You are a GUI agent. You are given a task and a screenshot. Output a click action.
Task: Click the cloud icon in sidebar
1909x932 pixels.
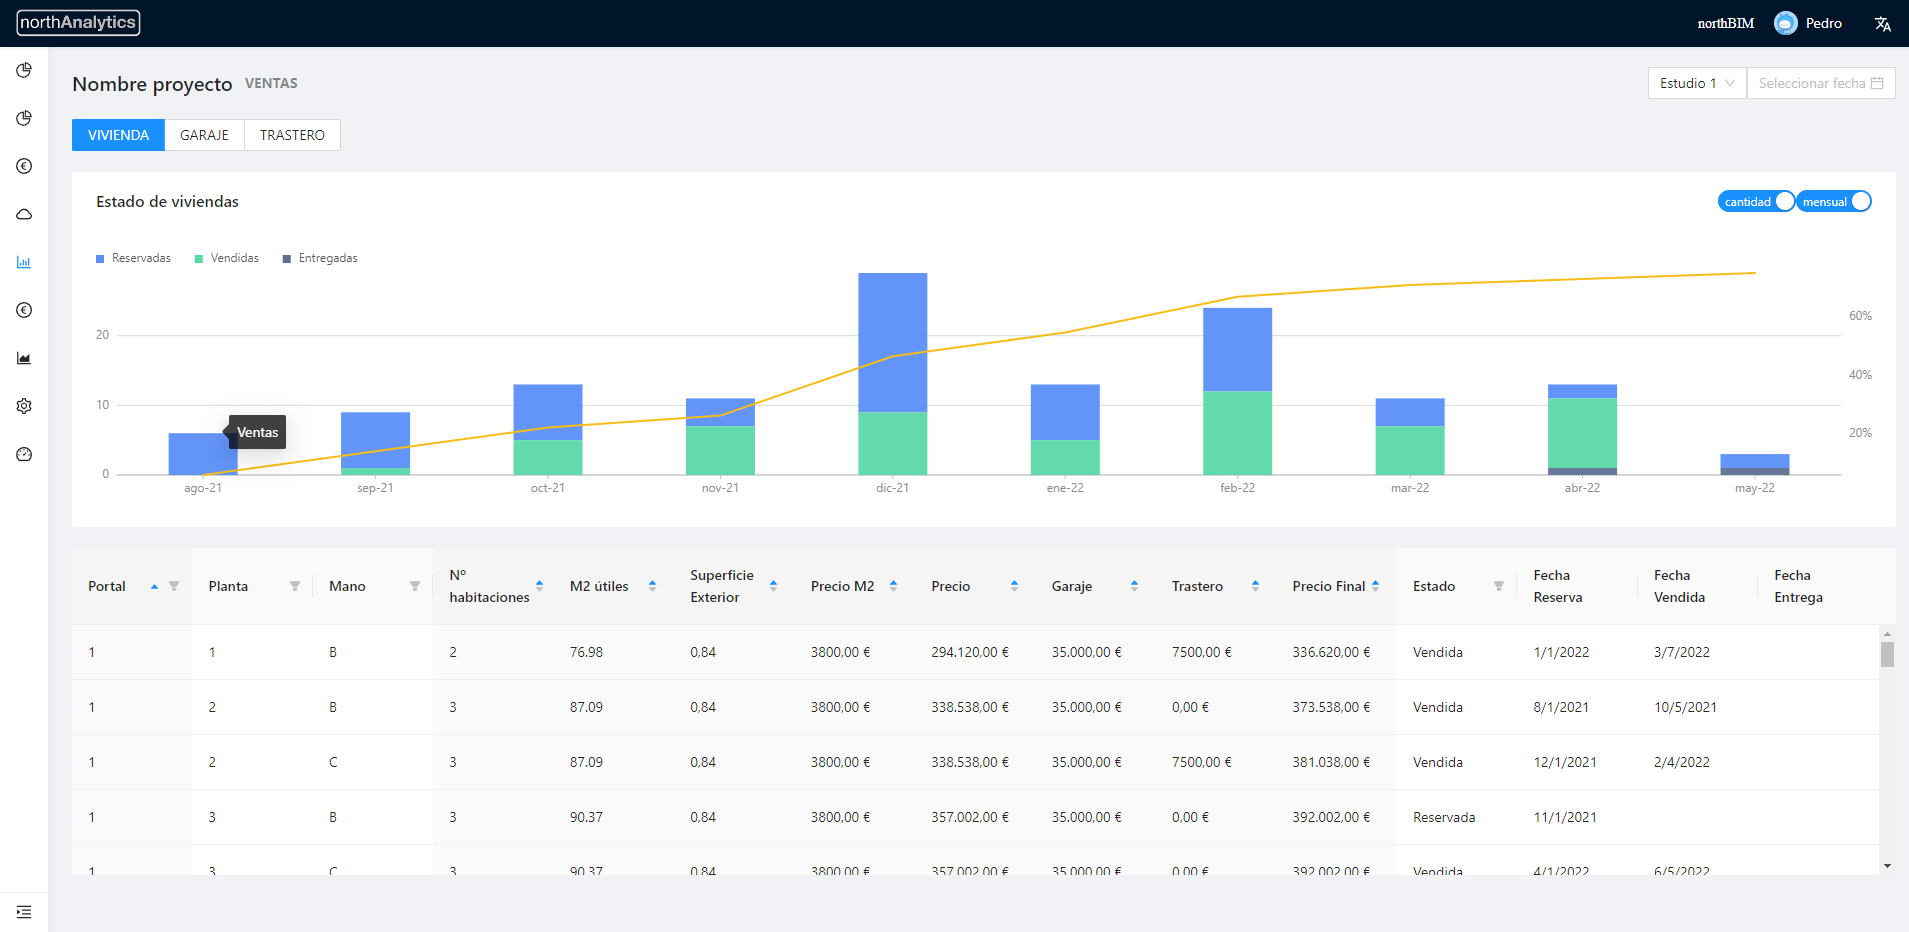(x=24, y=214)
